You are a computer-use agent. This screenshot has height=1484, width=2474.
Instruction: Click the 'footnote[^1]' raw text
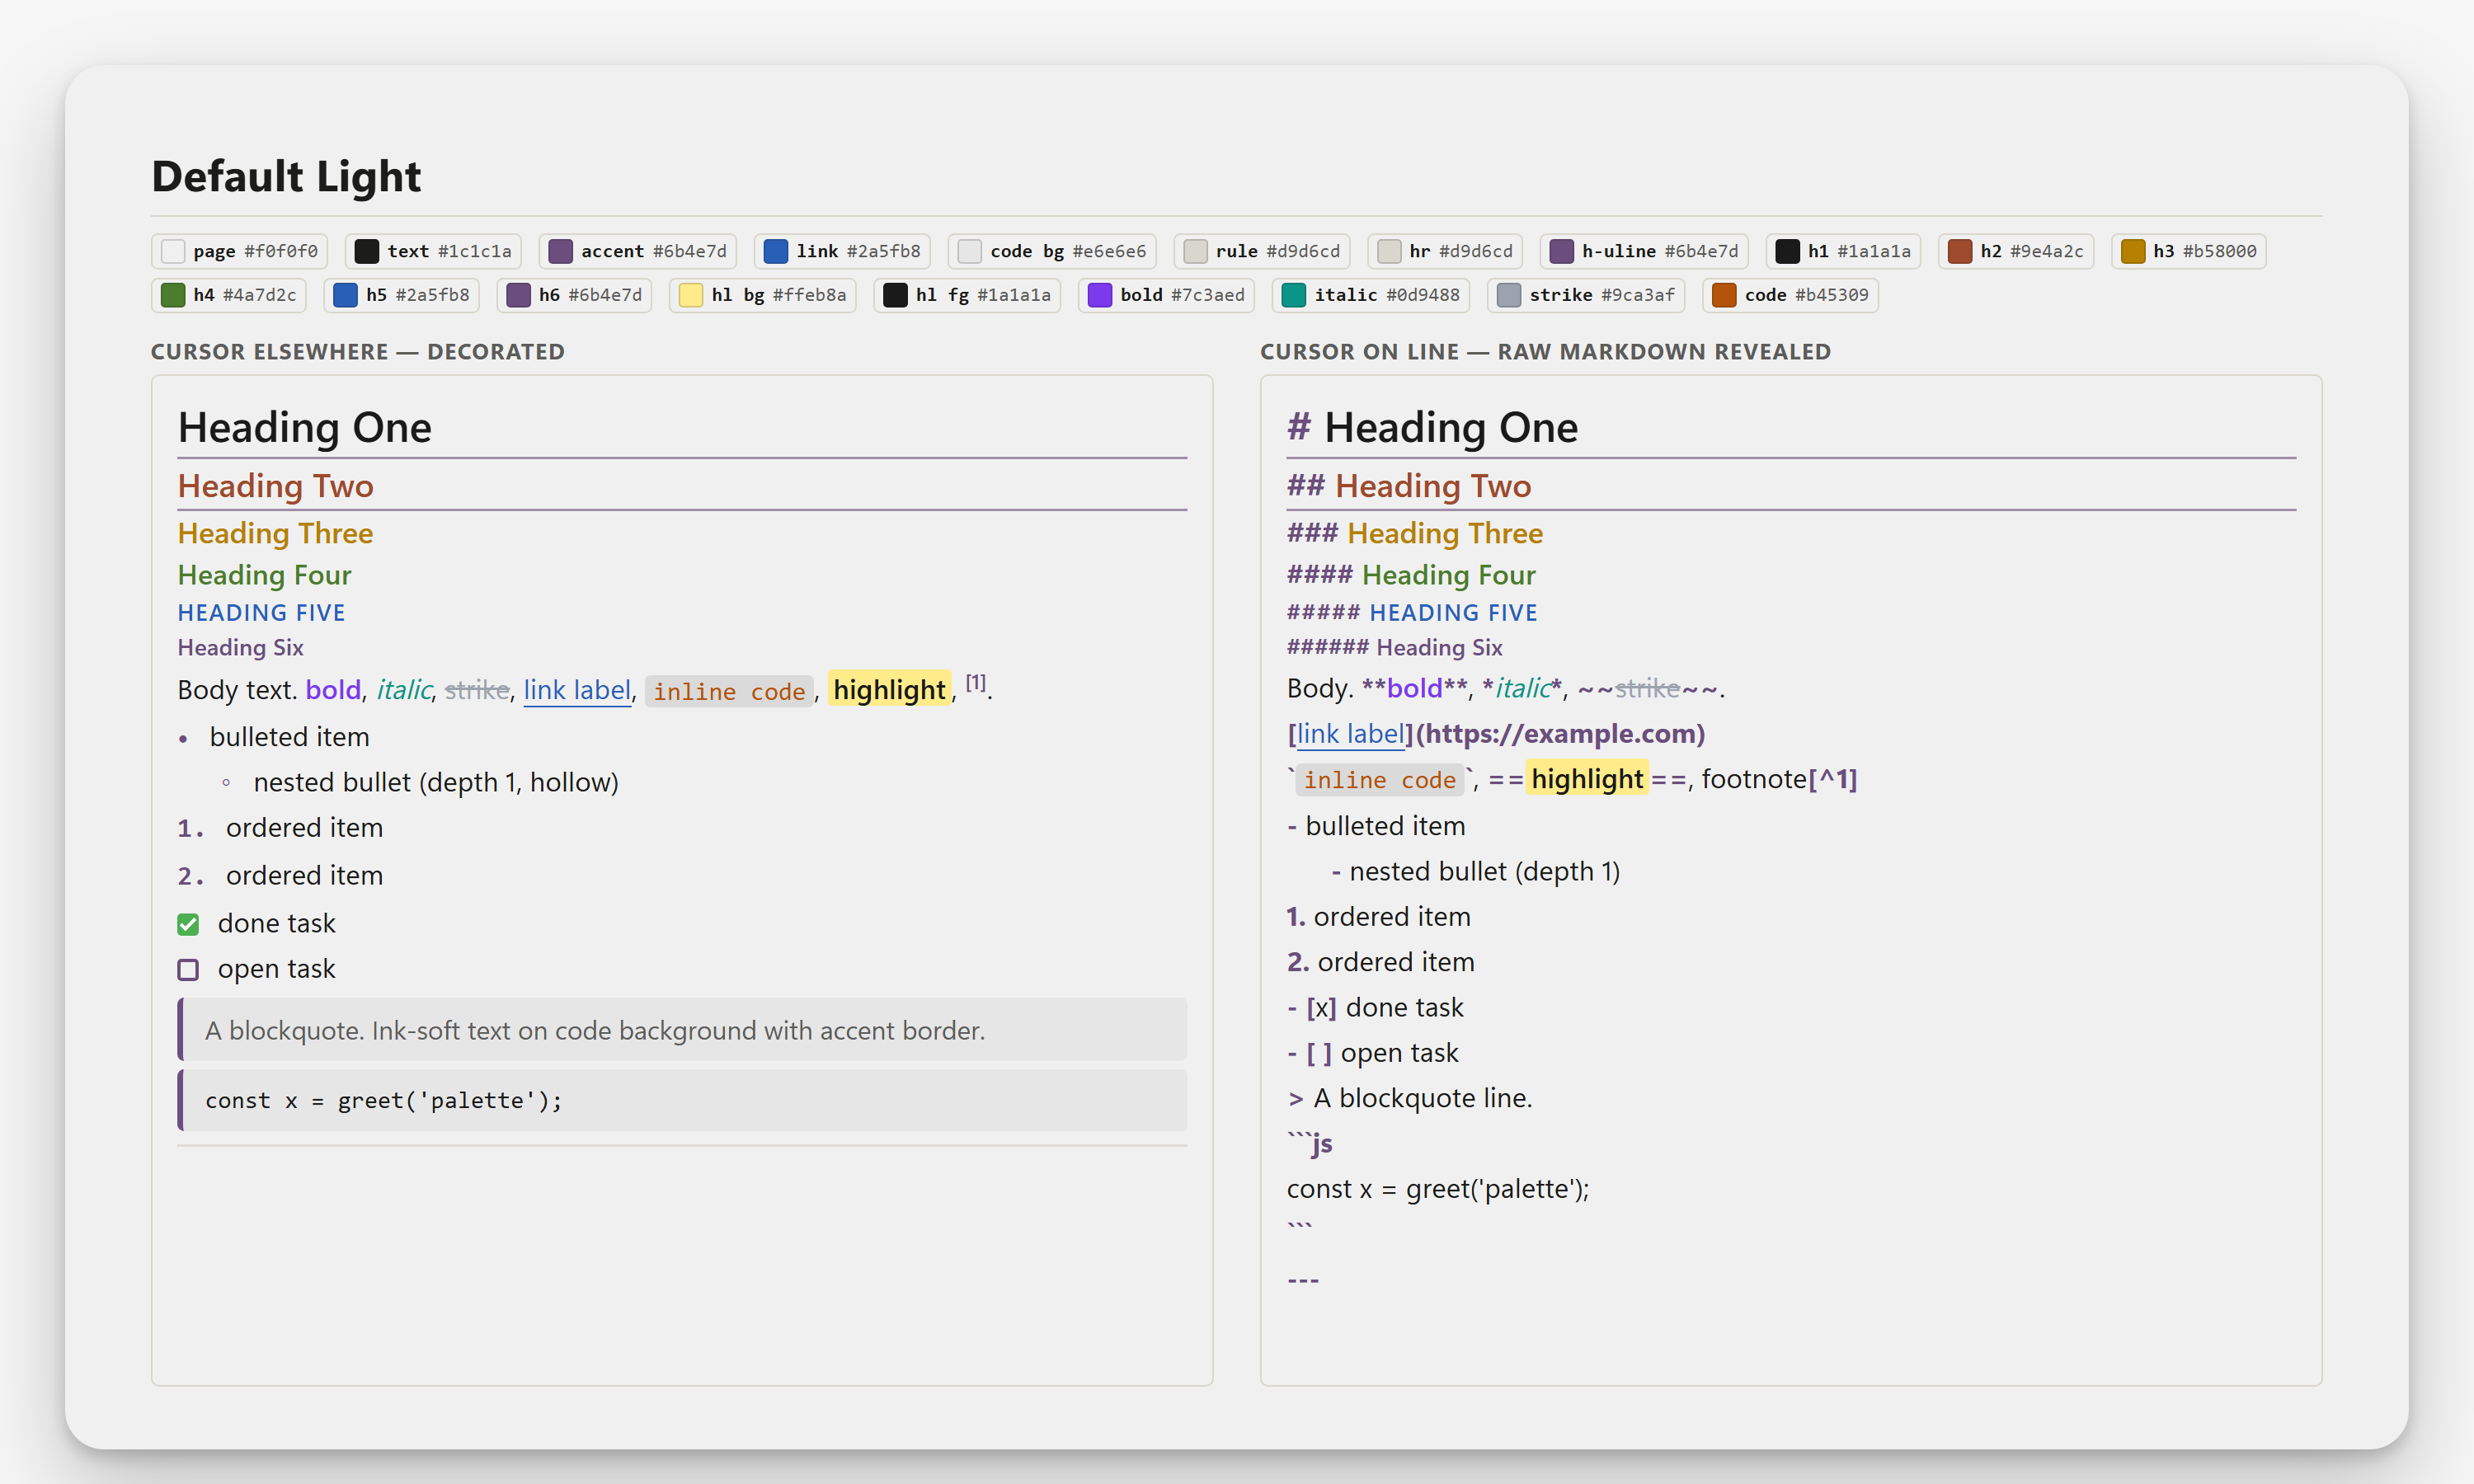point(1780,779)
